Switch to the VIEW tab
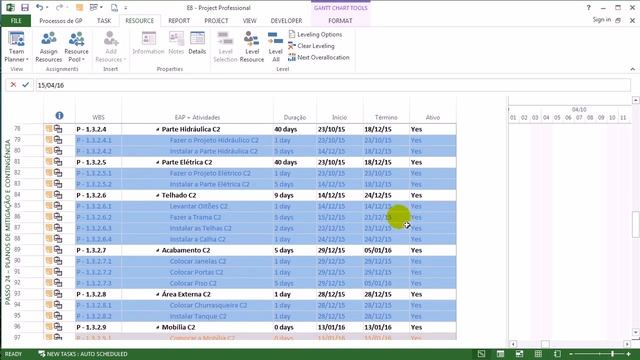This screenshot has height=360, width=640. click(249, 21)
